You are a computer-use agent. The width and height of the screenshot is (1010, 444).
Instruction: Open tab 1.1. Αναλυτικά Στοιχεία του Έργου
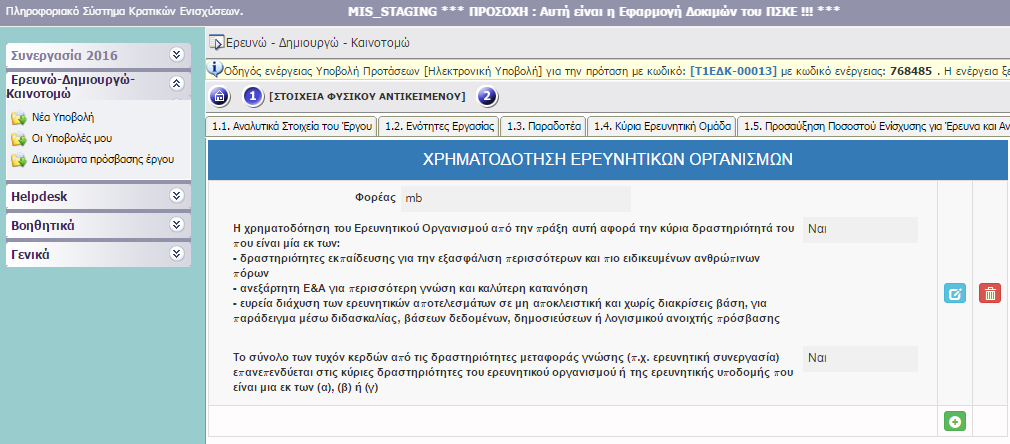coord(292,126)
